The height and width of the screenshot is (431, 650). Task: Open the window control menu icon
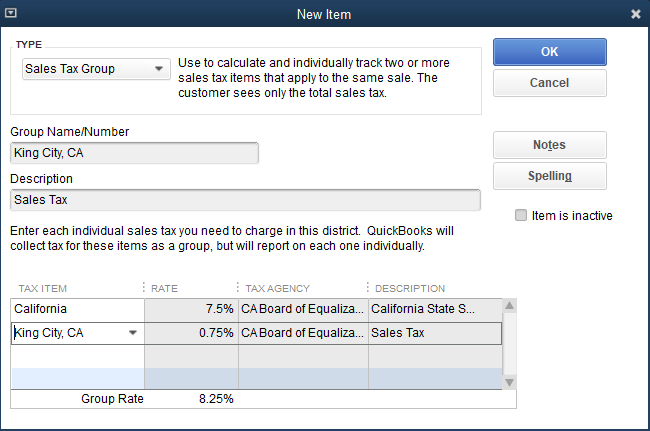coord(11,13)
